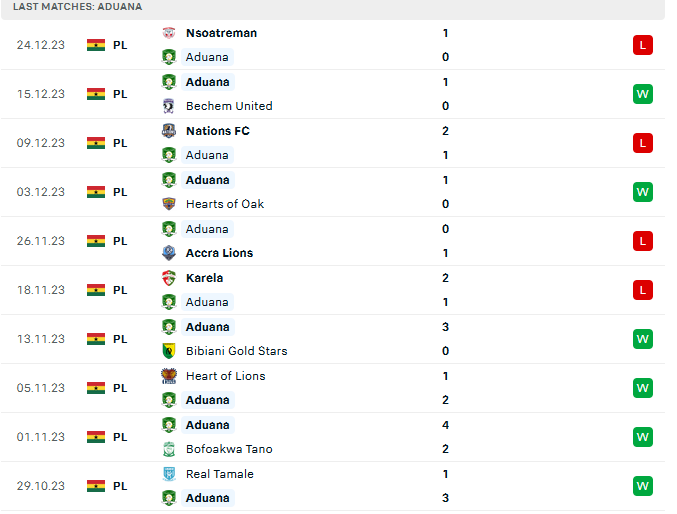Click the Real Tamale club crest
This screenshot has height=514, width=677.
(169, 474)
